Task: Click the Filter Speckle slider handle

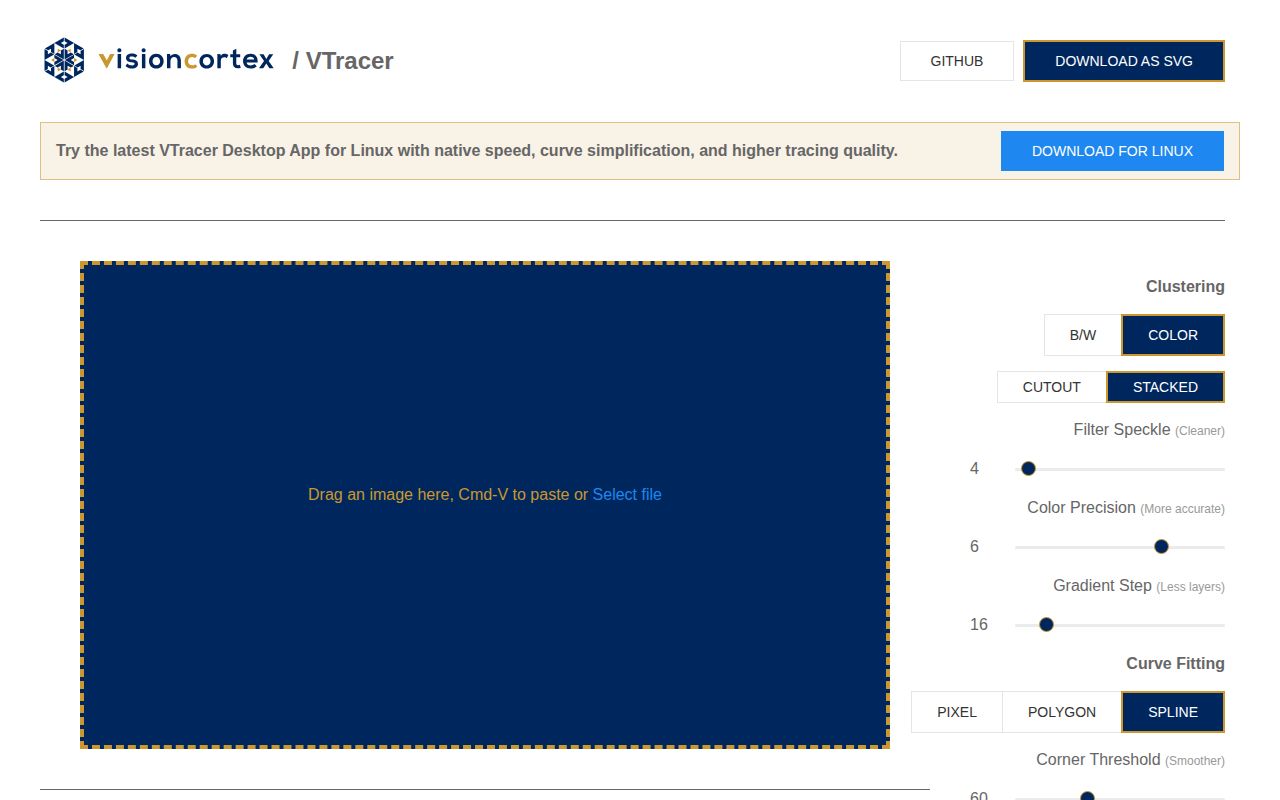Action: click(x=1028, y=468)
